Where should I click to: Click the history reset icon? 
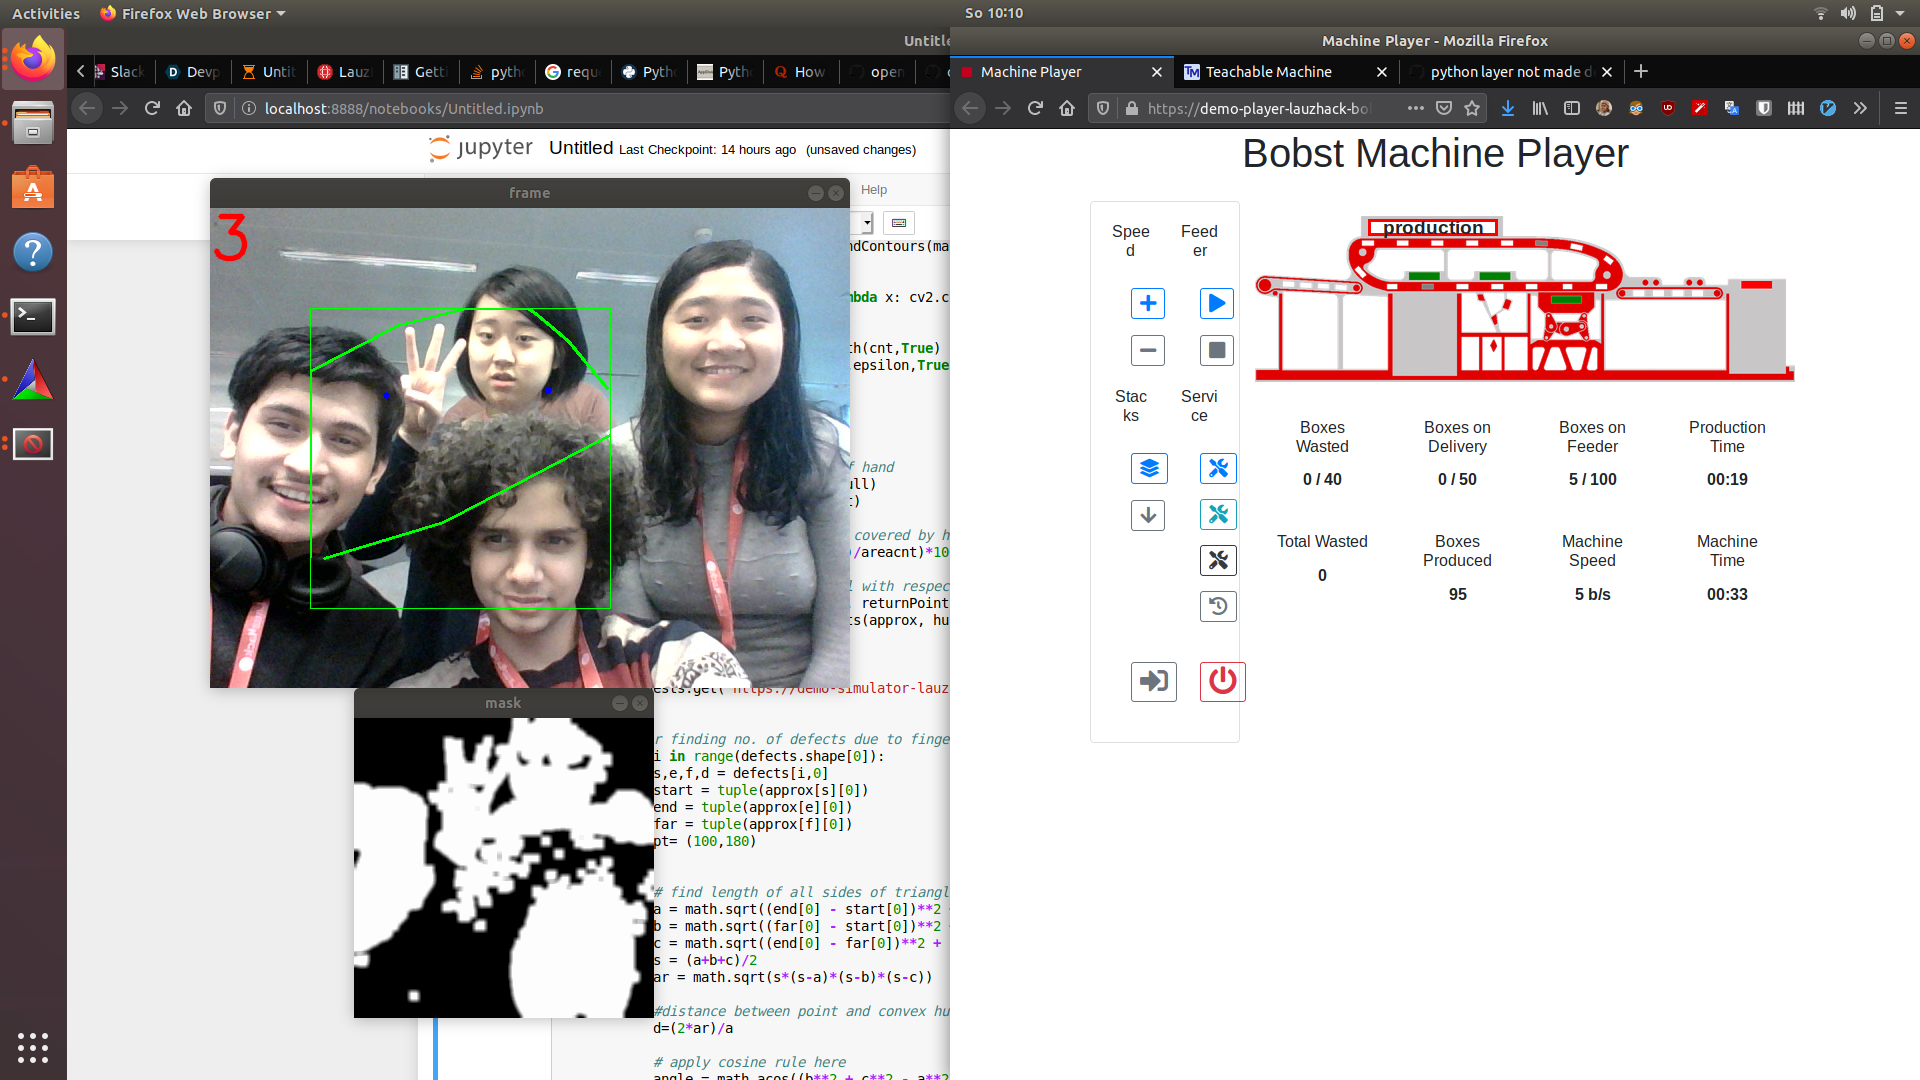pyautogui.click(x=1217, y=606)
